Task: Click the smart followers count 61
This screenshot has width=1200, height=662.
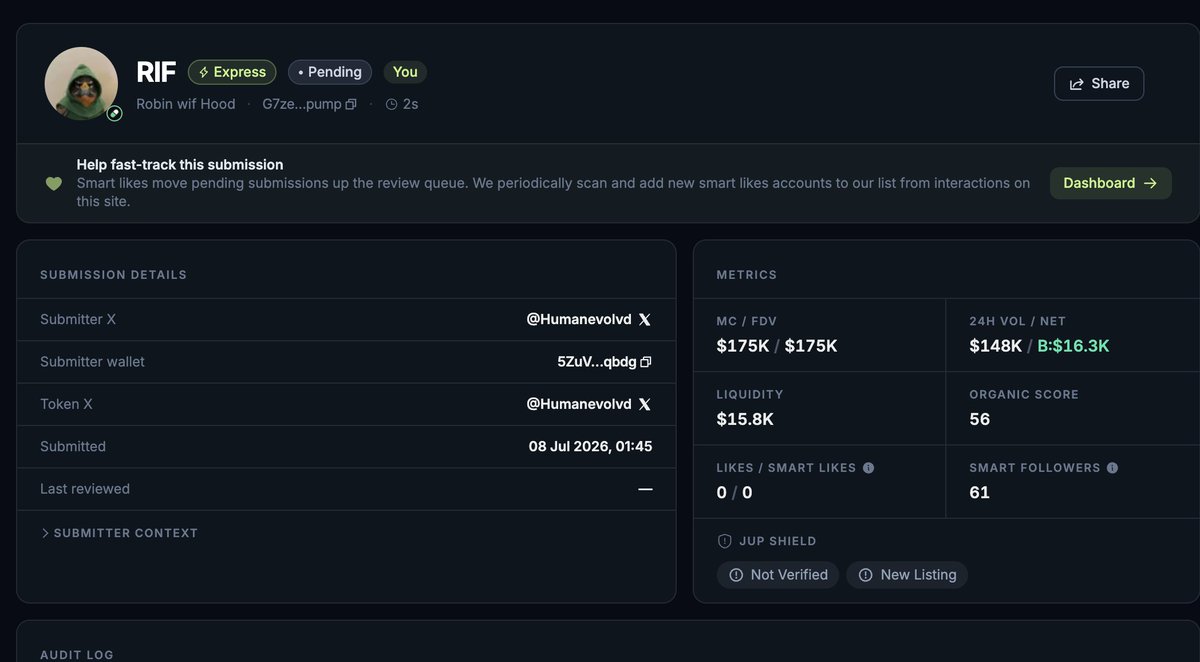Action: (980, 492)
